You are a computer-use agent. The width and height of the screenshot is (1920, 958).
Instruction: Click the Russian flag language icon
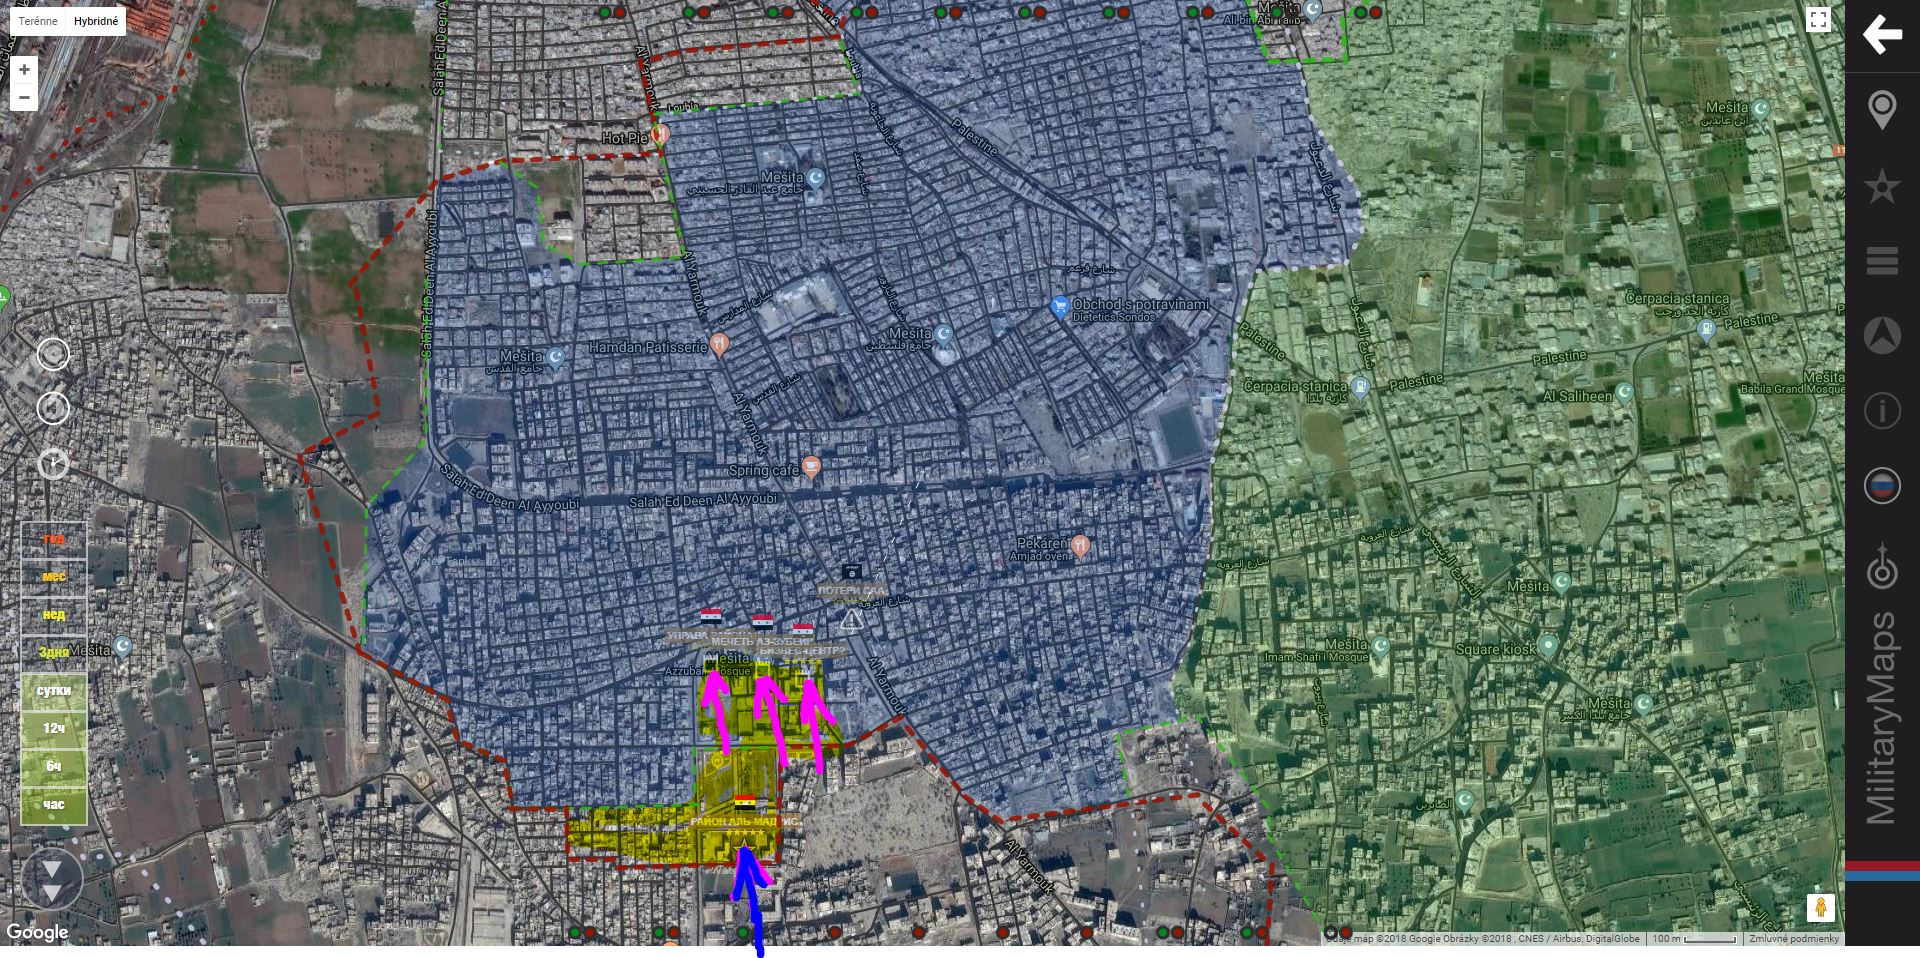coord(1882,486)
